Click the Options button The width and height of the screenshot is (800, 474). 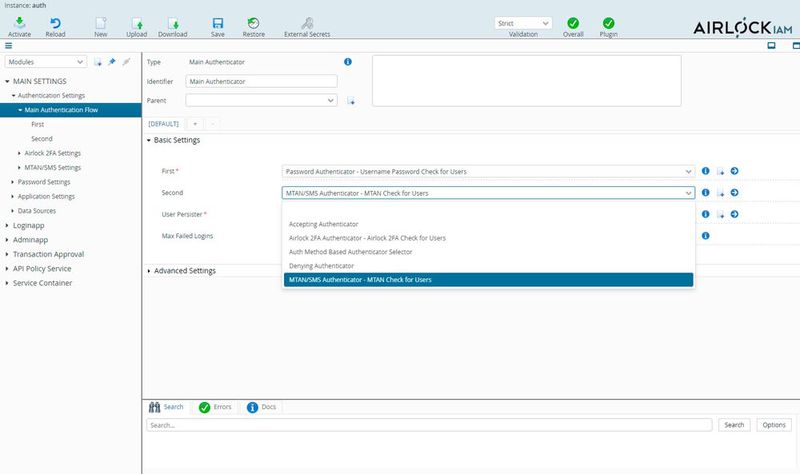(x=774, y=425)
